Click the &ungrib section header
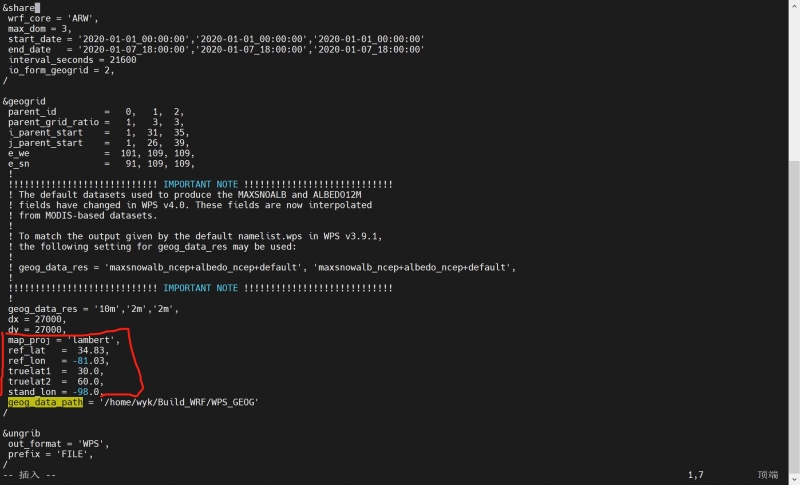 25,432
